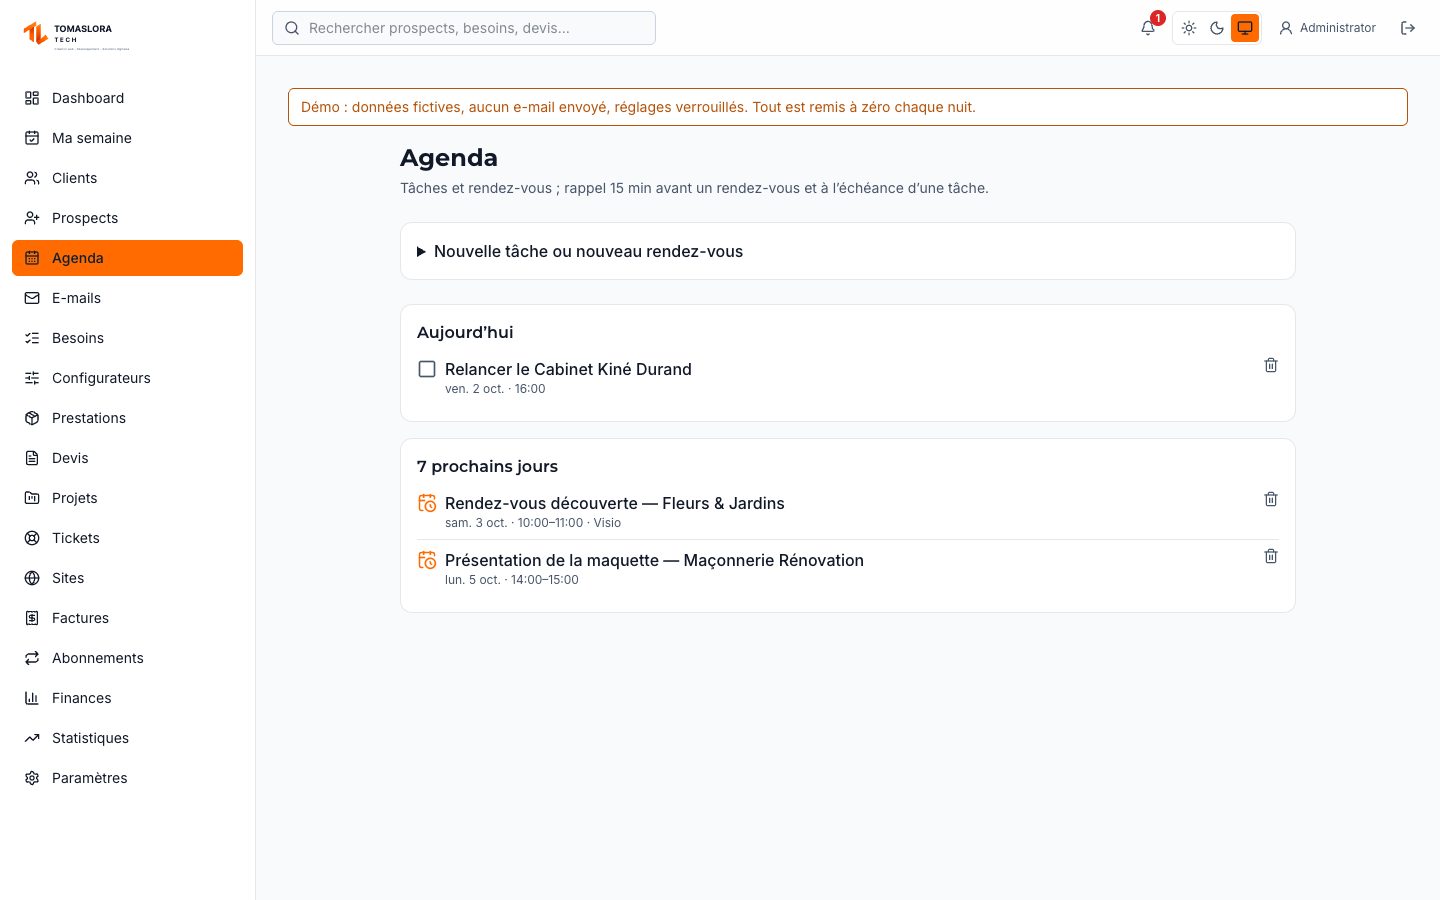Open Configurateurs
The image size is (1440, 900).
(127, 378)
